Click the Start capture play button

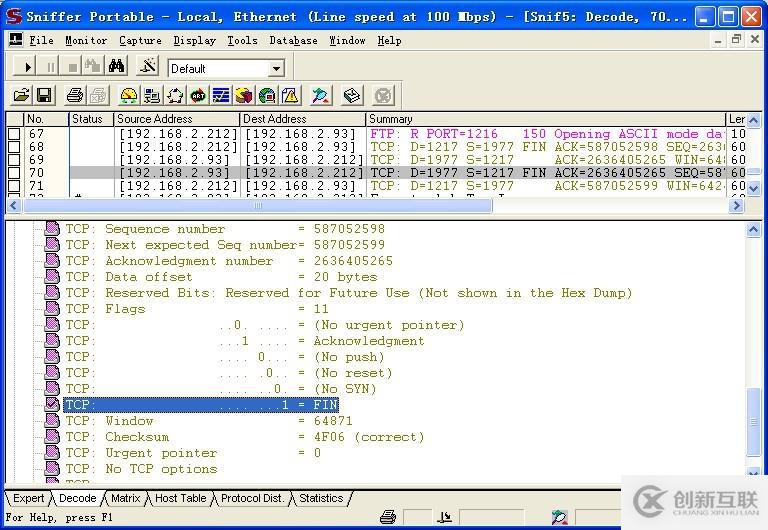[x=27, y=67]
